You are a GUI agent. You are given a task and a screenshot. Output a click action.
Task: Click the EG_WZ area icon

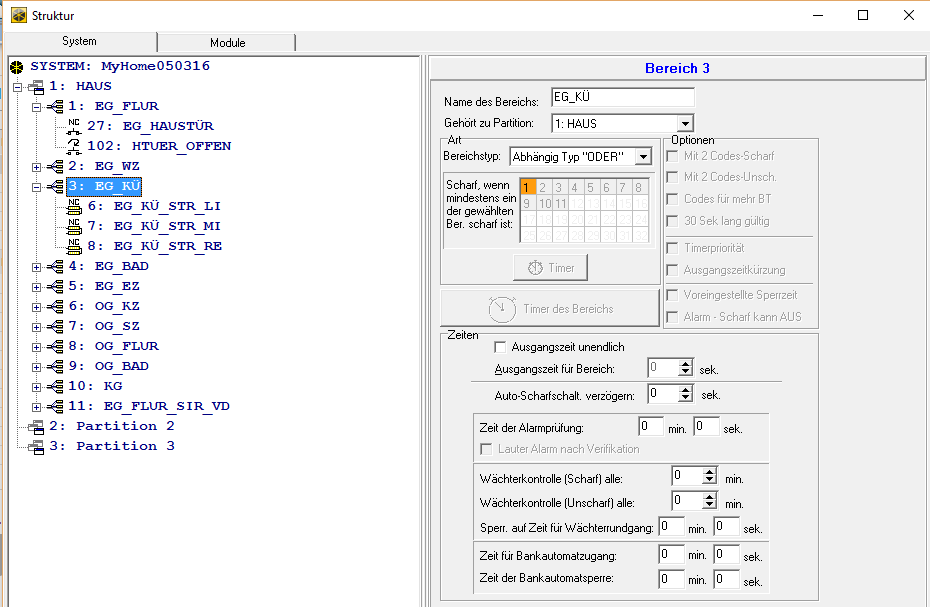coord(54,166)
